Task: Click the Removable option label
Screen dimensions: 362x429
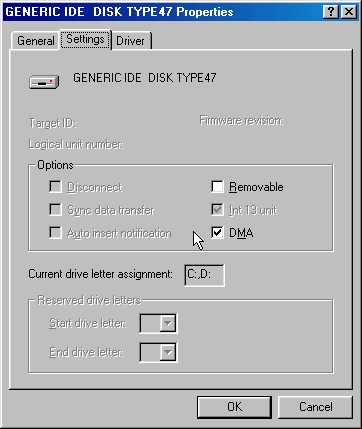Action: [x=256, y=187]
